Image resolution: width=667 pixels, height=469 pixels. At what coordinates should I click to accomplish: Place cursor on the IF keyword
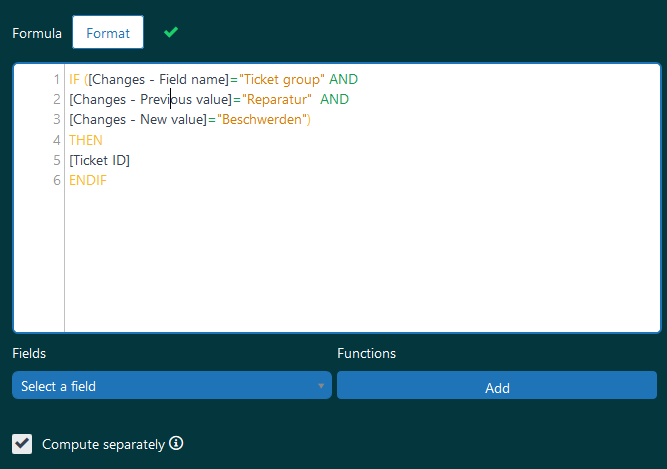point(75,79)
